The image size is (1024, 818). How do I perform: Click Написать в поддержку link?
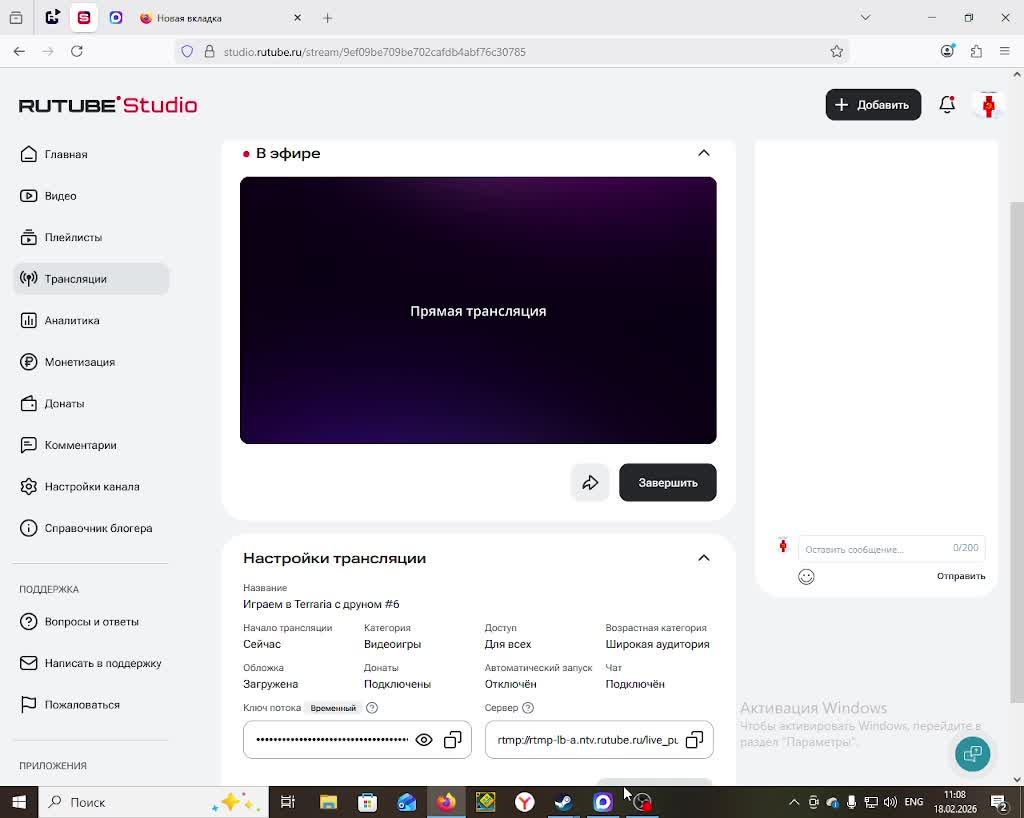(91, 663)
